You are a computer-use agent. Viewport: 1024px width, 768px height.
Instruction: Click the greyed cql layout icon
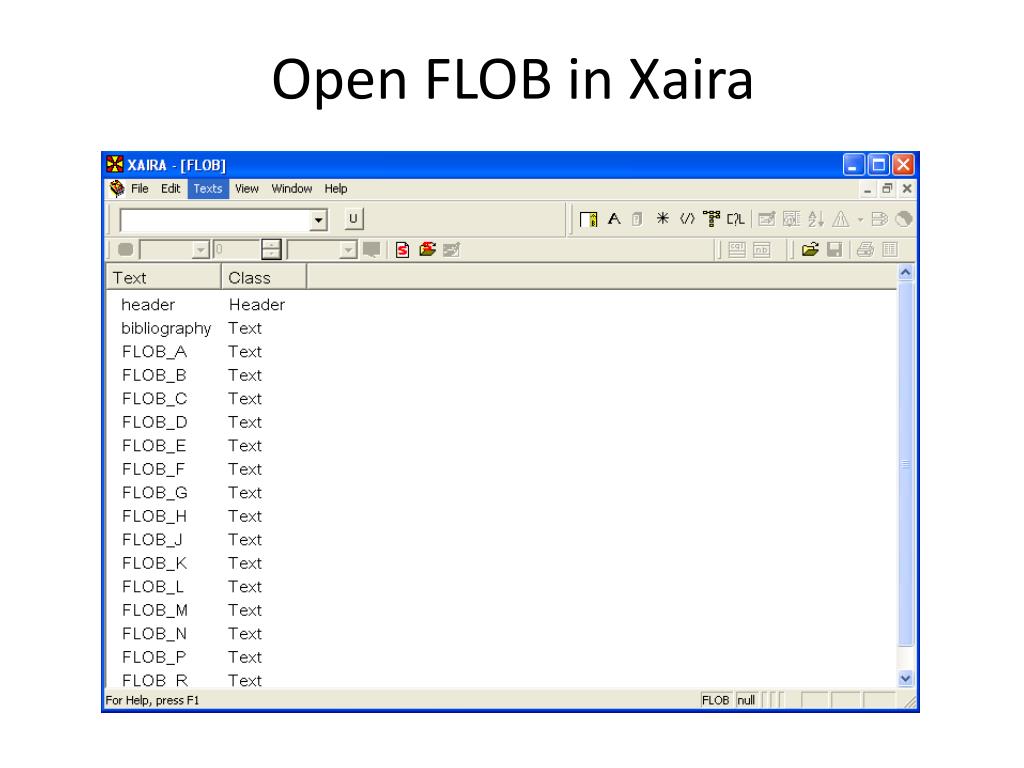tap(737, 249)
